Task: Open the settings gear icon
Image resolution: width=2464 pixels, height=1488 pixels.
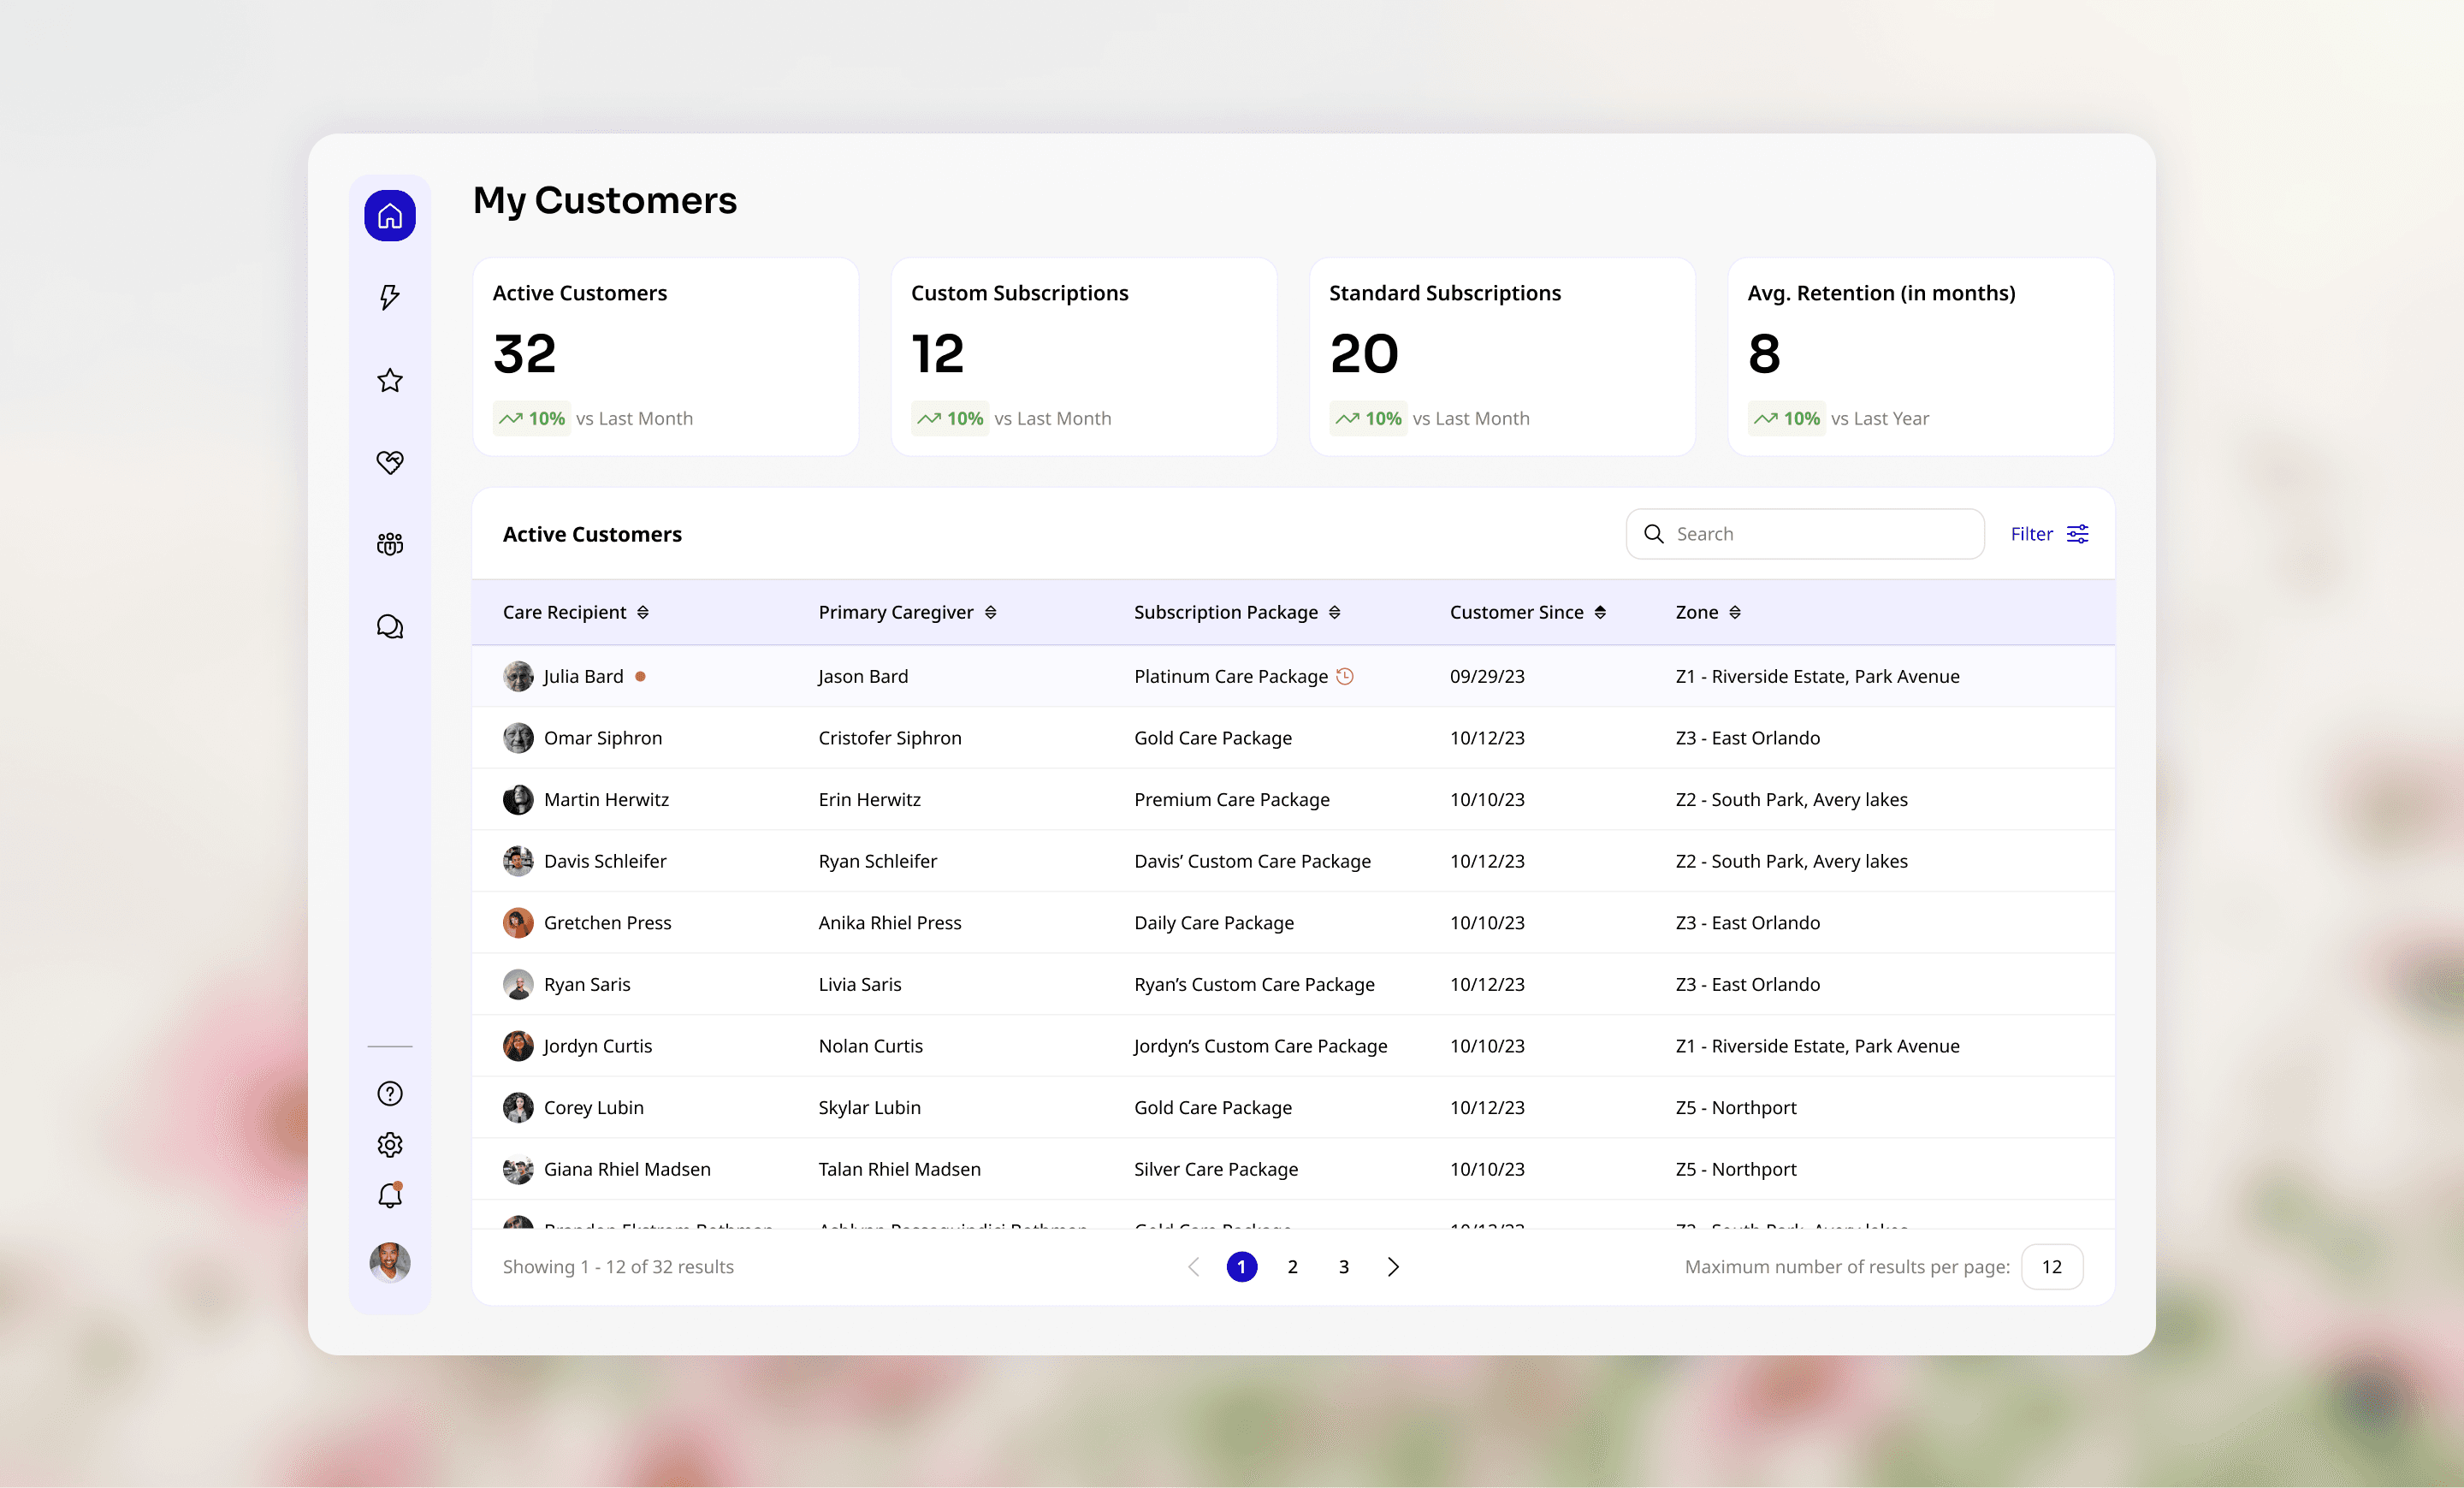Action: click(x=390, y=1144)
